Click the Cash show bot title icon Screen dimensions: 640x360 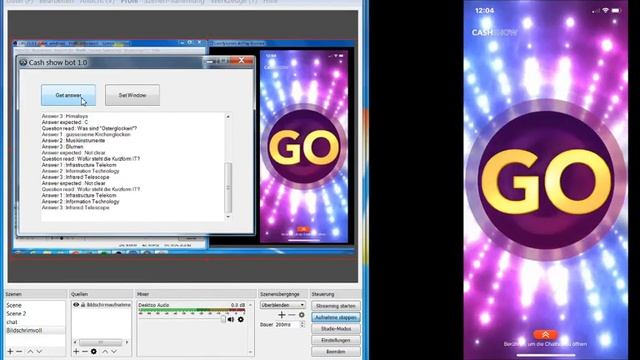(x=23, y=62)
